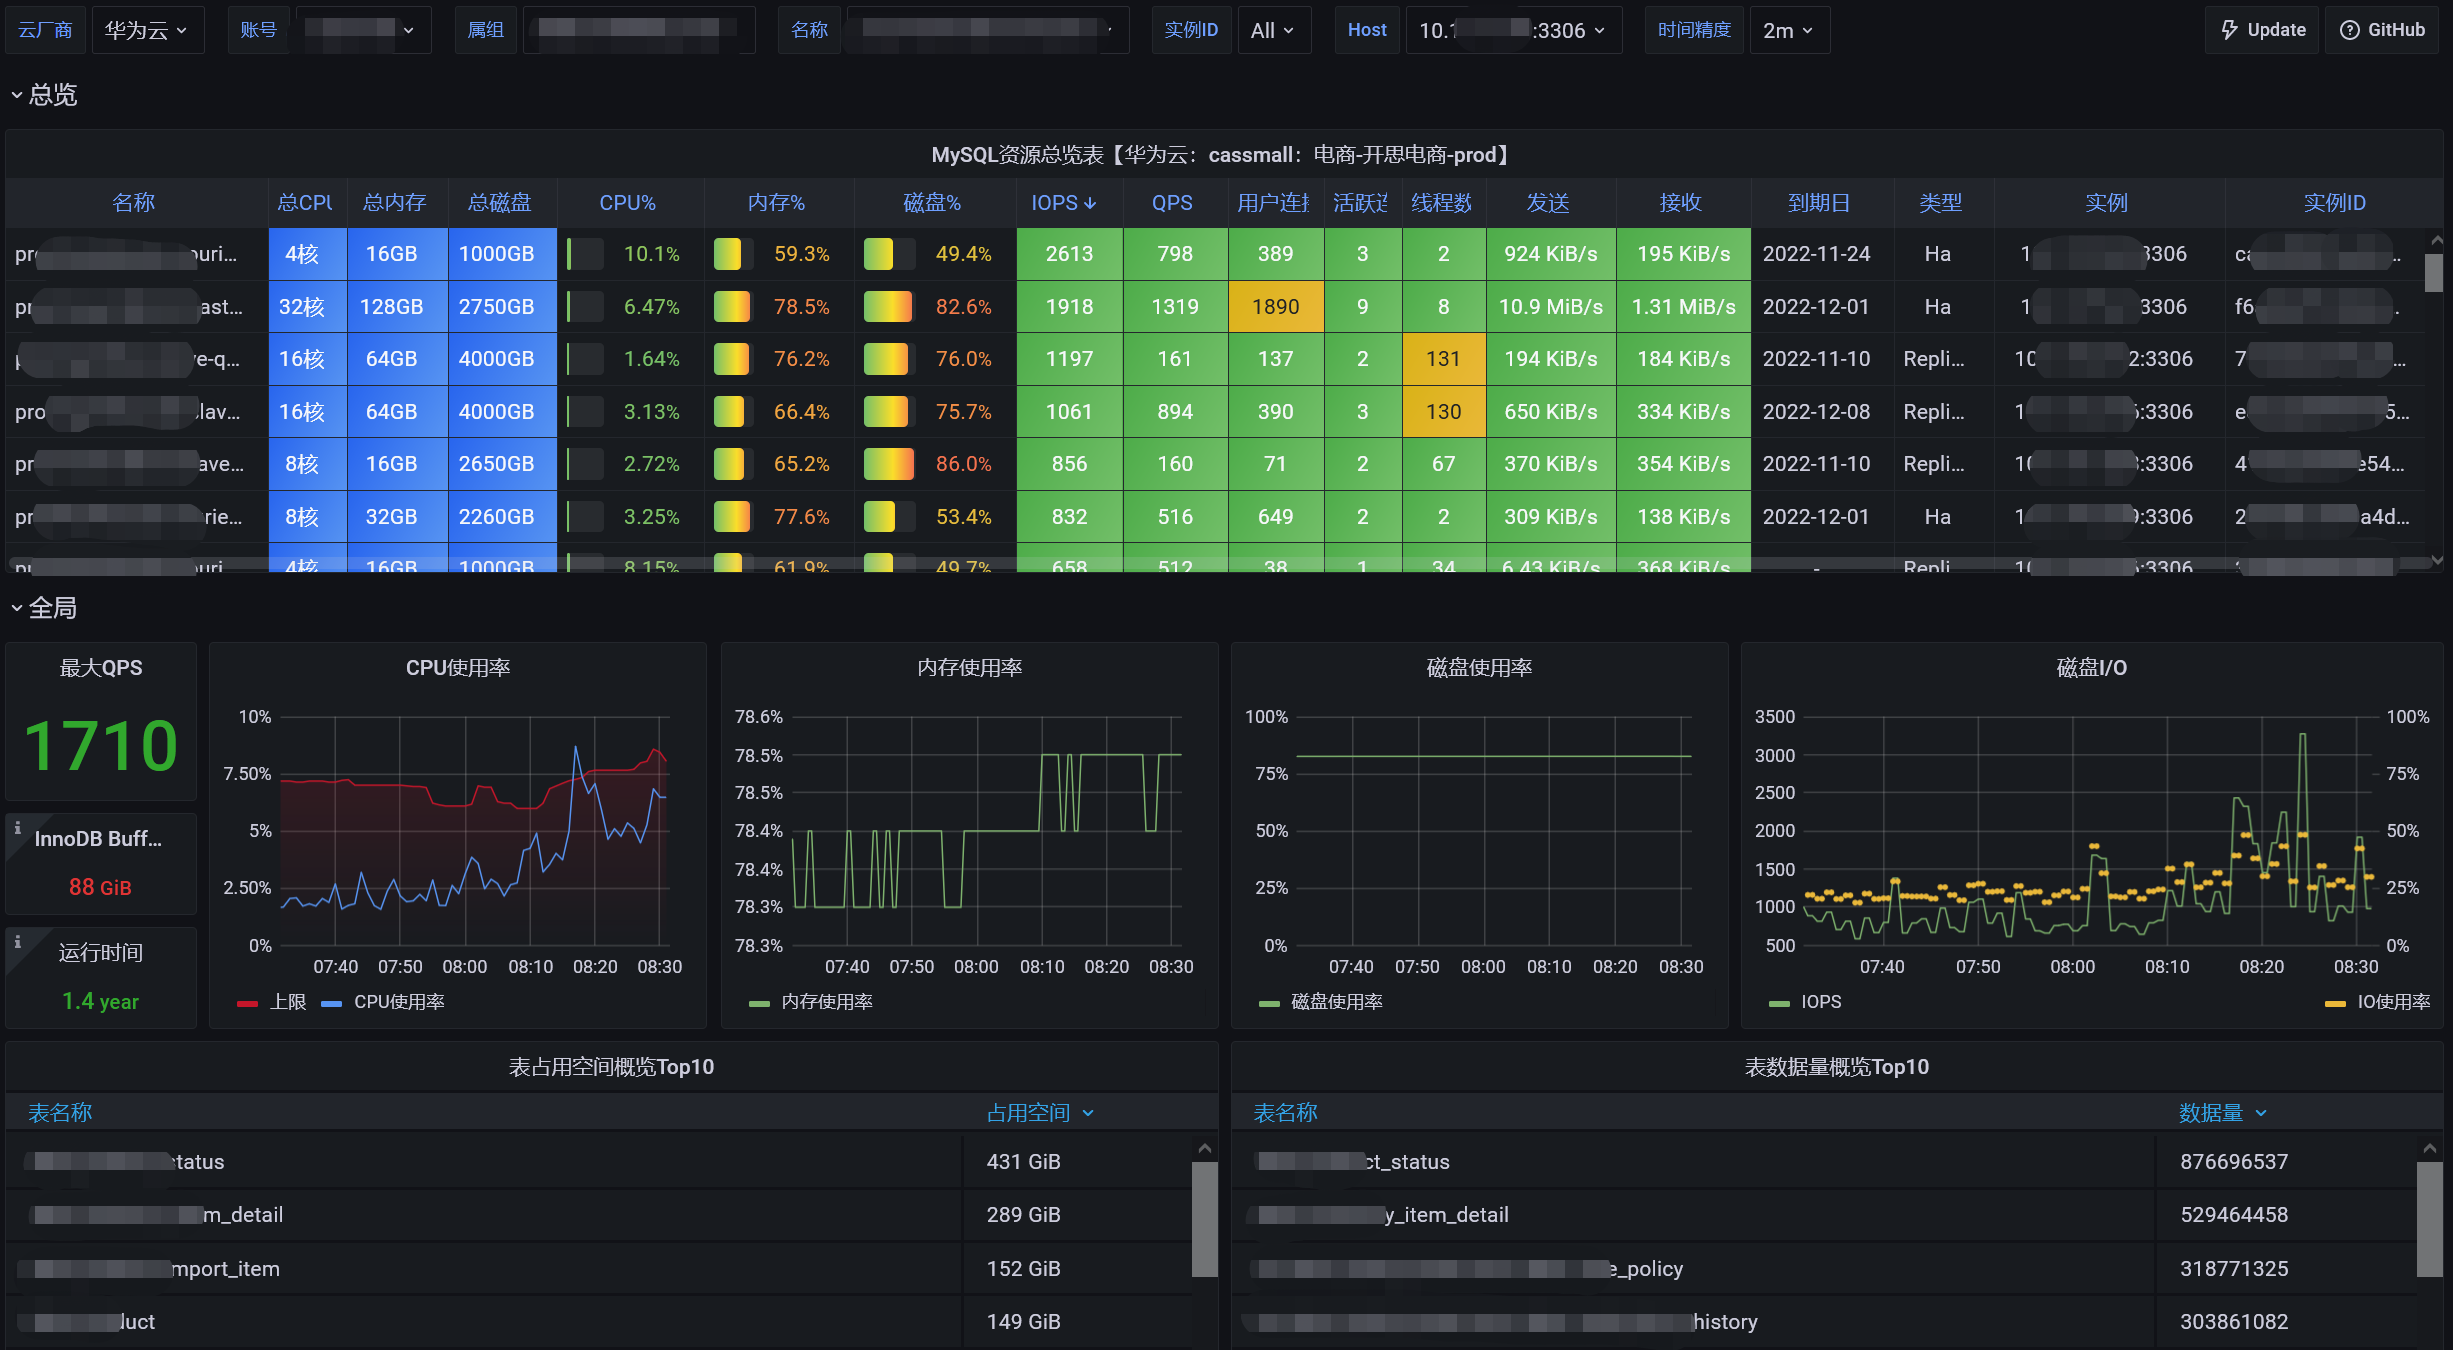
Task: Click the 1890 用户连接 highlighted cell
Action: pos(1275,307)
